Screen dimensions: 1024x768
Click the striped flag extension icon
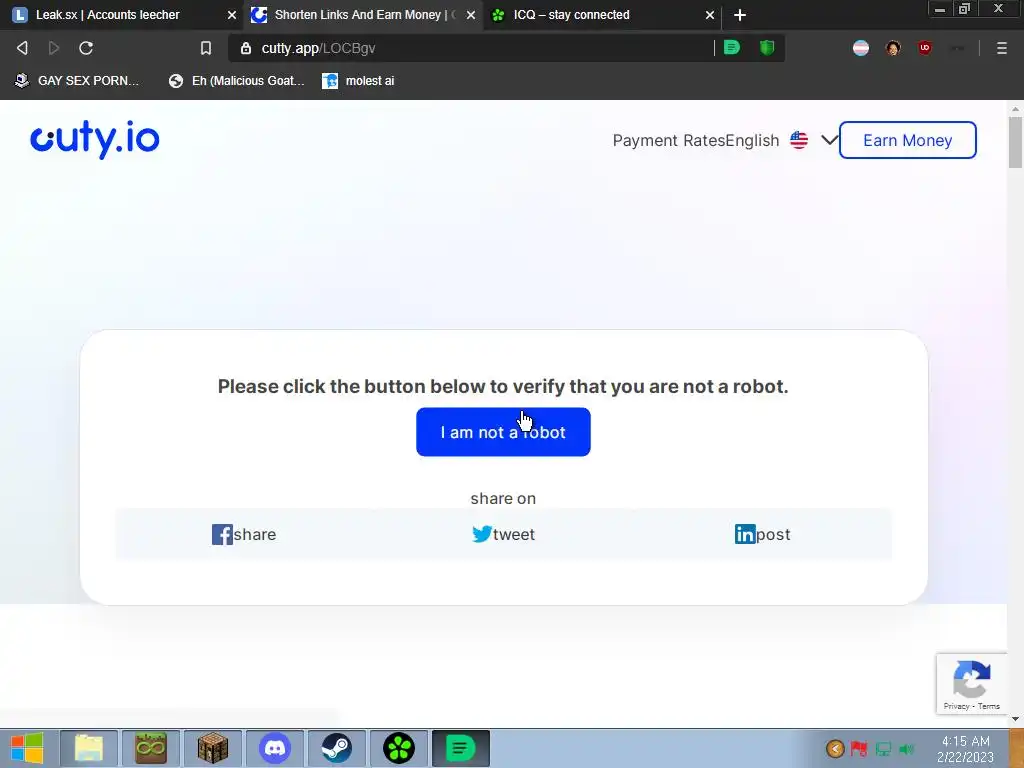click(x=861, y=48)
